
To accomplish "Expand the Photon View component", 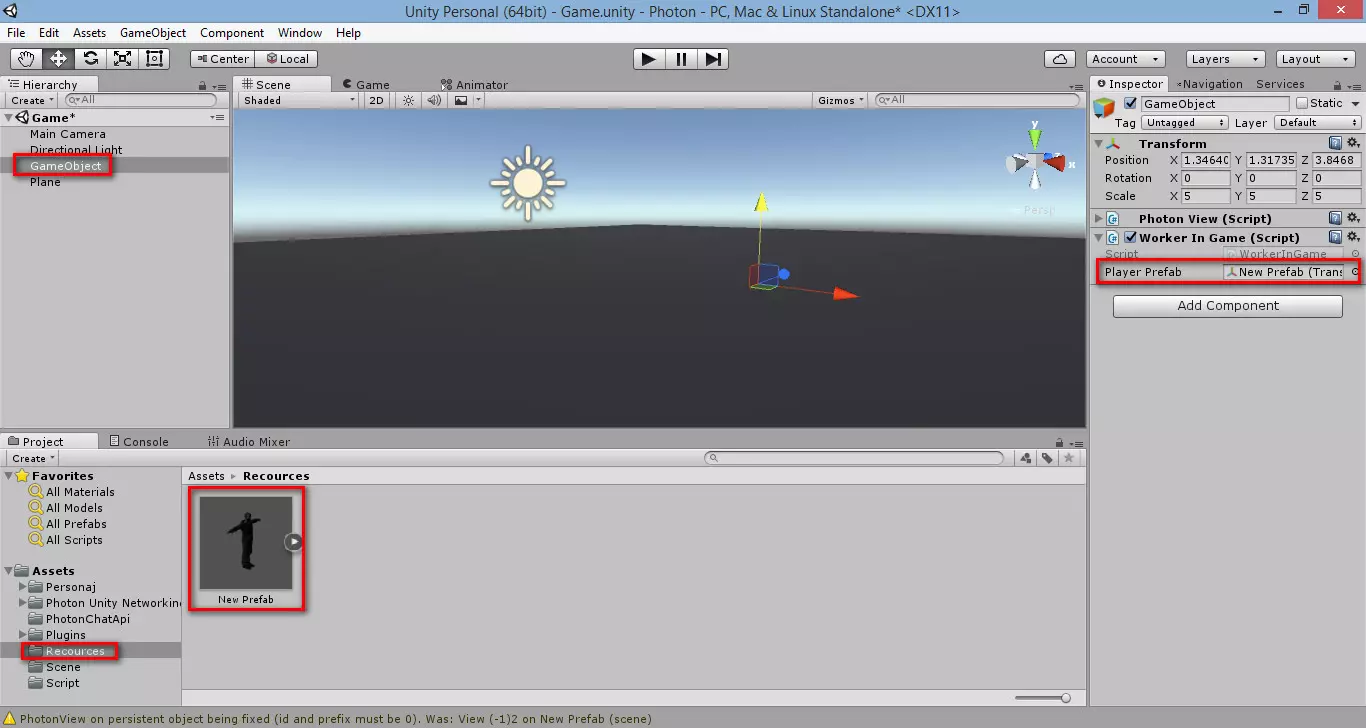I will [1099, 219].
